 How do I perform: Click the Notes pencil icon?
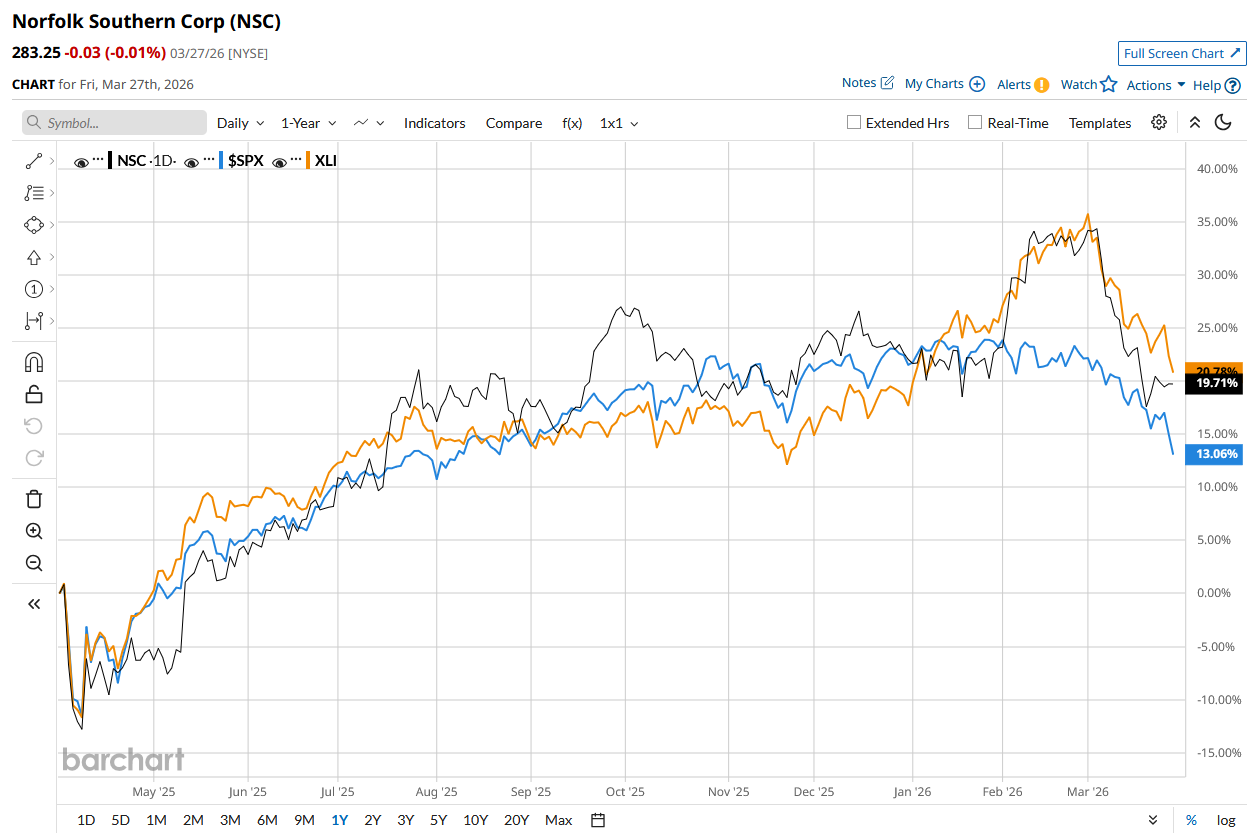(887, 83)
